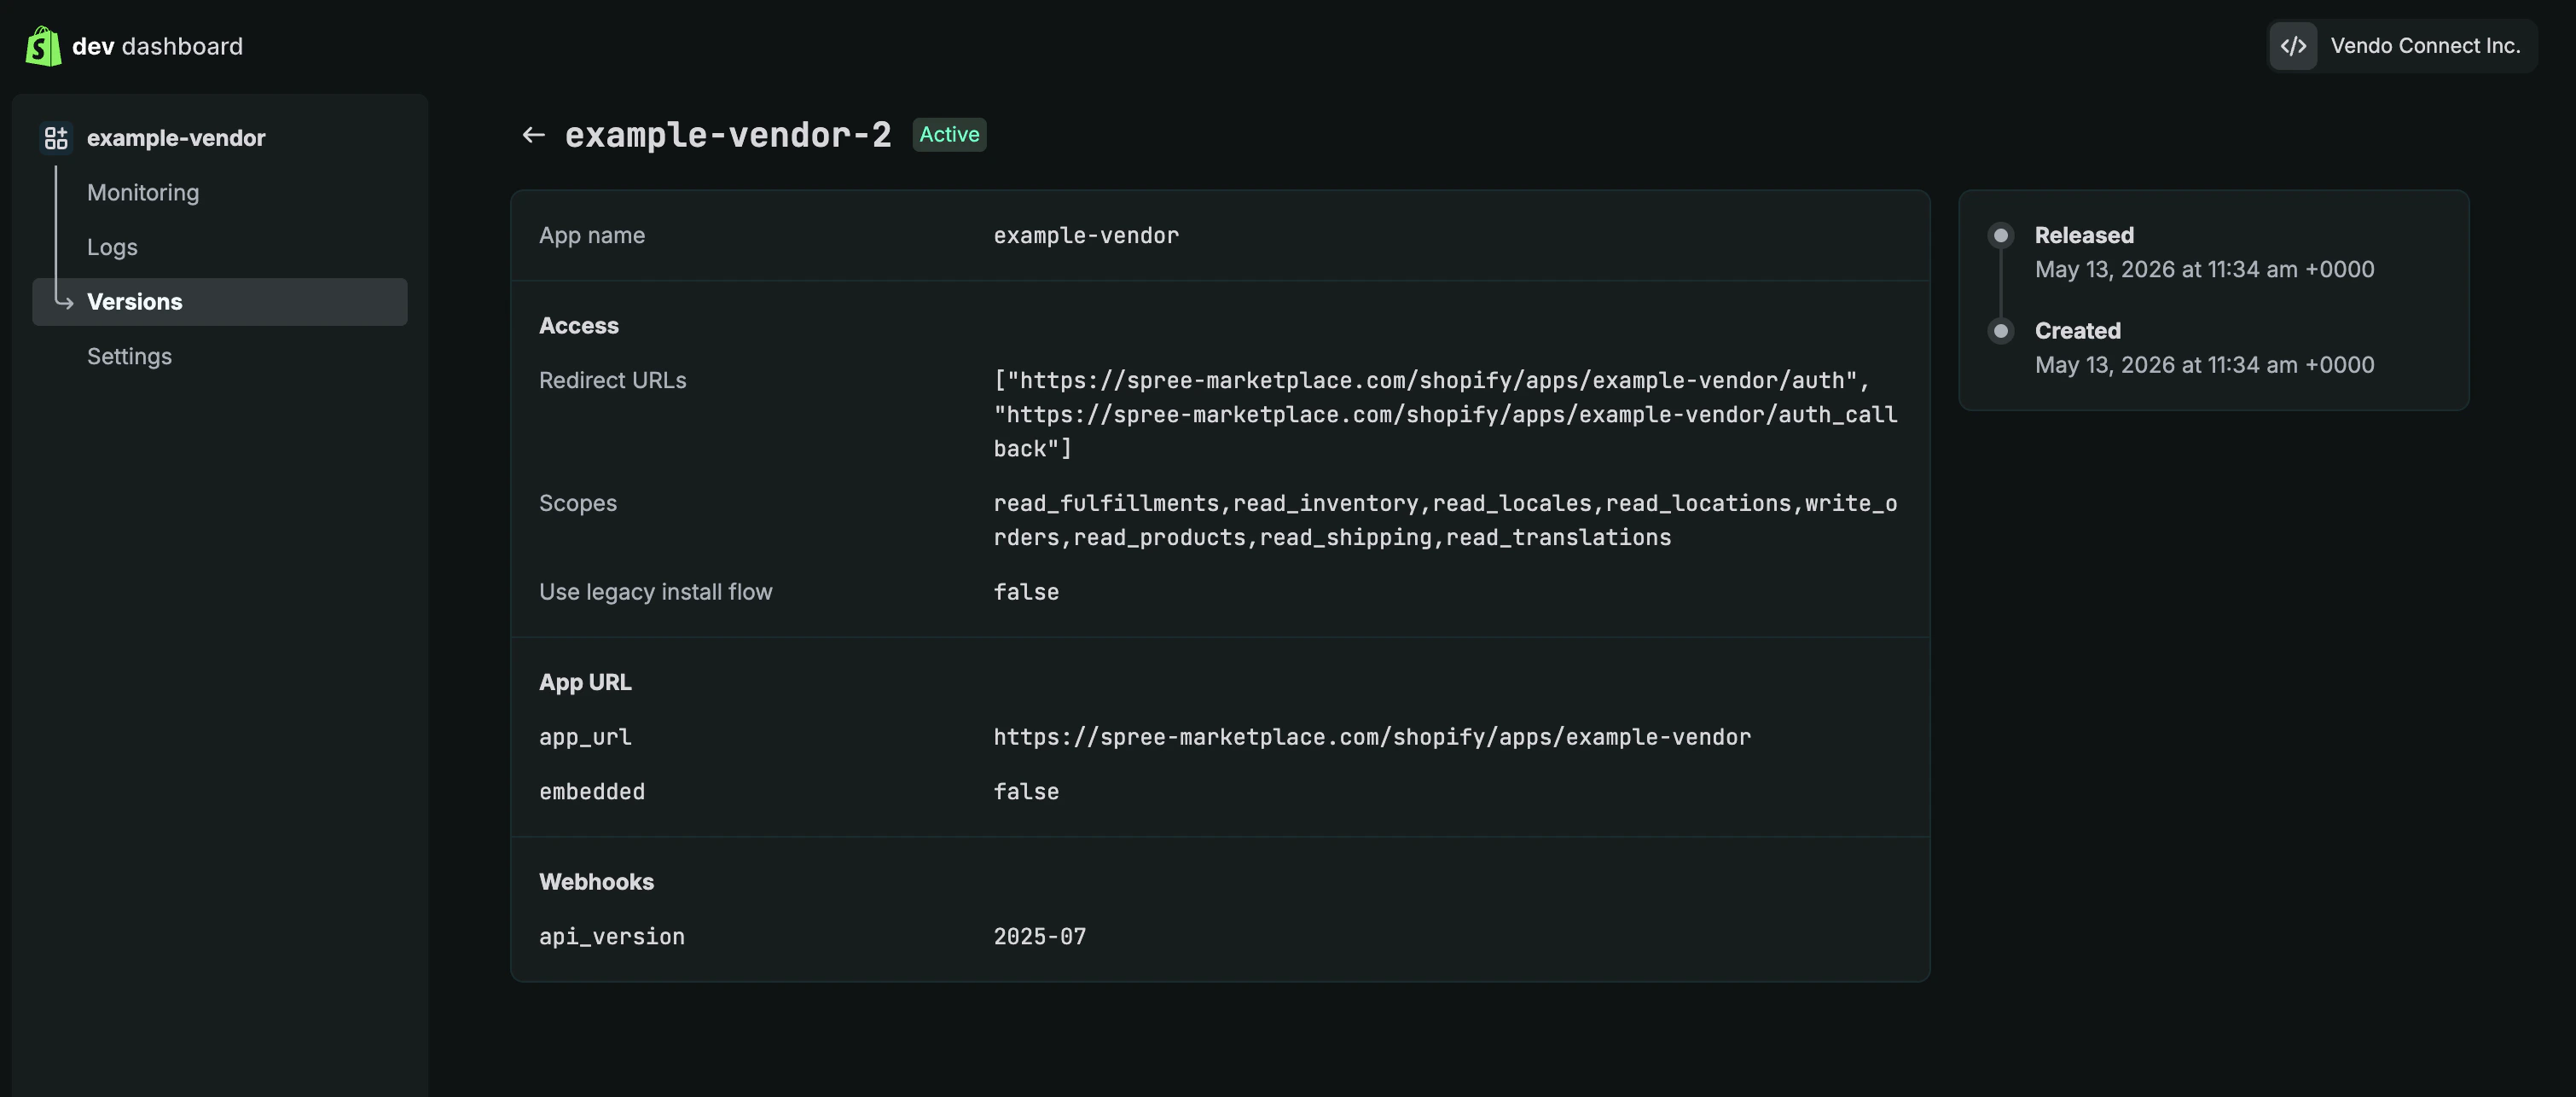The image size is (2576, 1097).
Task: Click the Released heading
Action: (x=2084, y=235)
